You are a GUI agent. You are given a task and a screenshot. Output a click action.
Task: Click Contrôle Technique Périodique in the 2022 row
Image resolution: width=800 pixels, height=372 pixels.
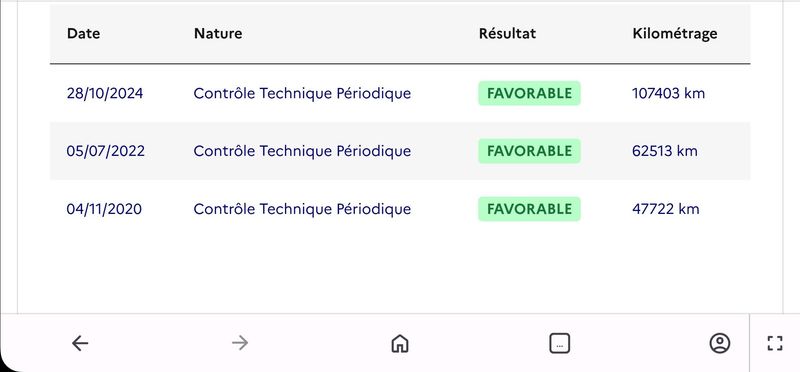pos(302,151)
